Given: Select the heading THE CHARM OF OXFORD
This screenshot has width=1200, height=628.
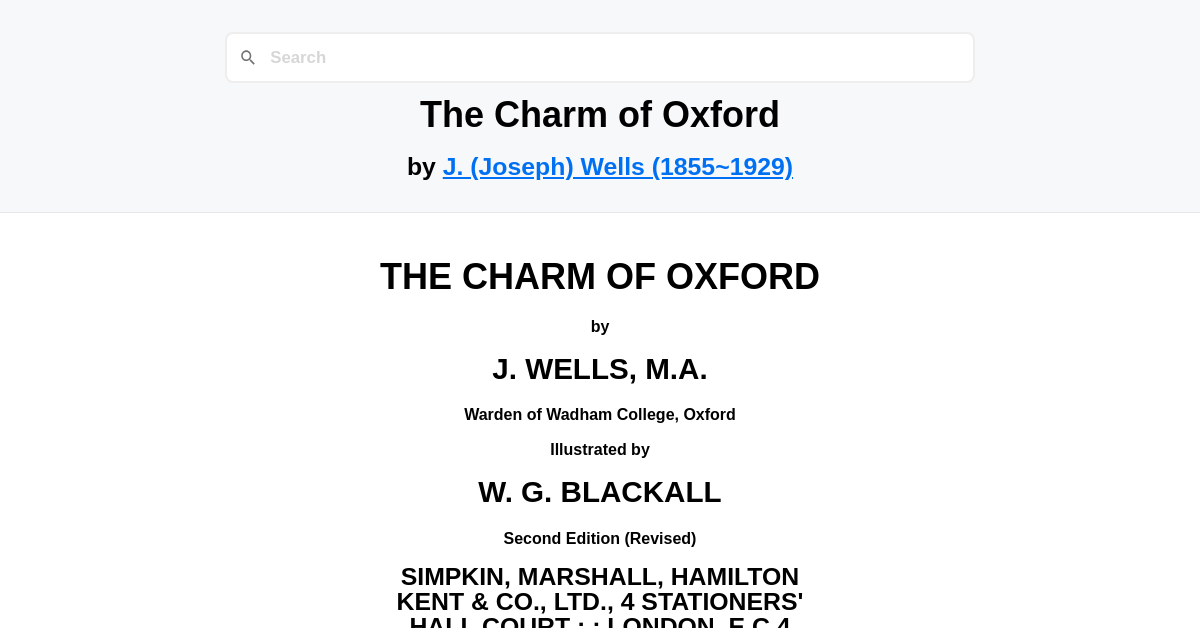Looking at the screenshot, I should point(600,276).
